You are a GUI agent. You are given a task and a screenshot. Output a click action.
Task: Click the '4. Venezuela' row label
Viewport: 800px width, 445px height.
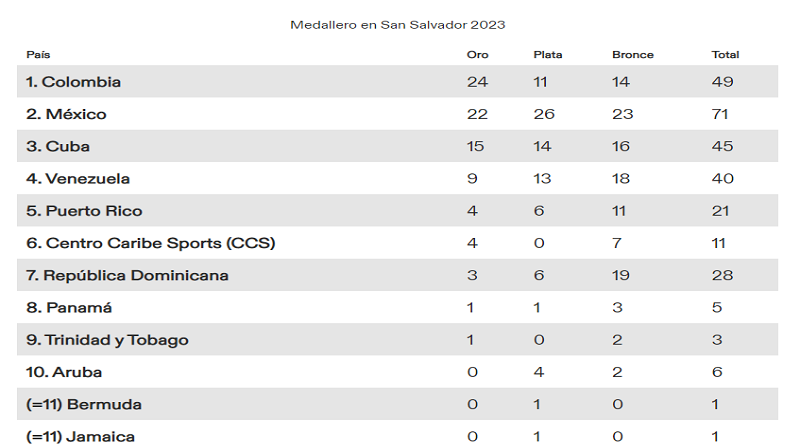[78, 179]
